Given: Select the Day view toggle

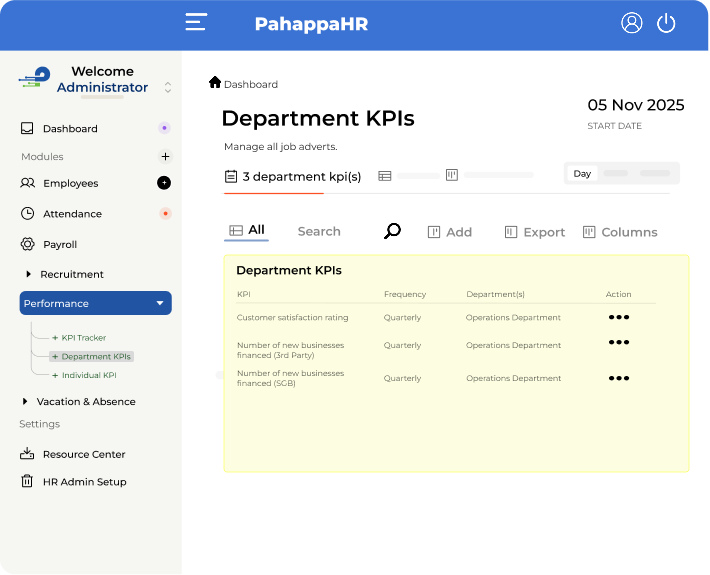Looking at the screenshot, I should pyautogui.click(x=582, y=174).
